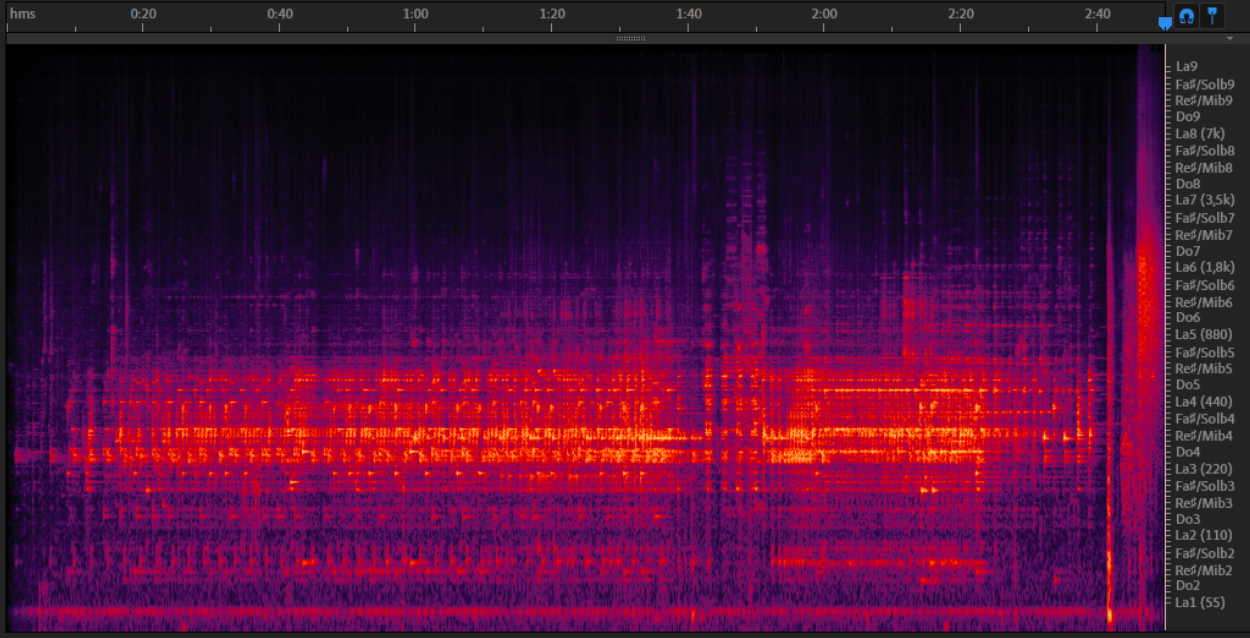The height and width of the screenshot is (638, 1250).
Task: Click the 0:40 mark on the timeline
Action: [279, 14]
